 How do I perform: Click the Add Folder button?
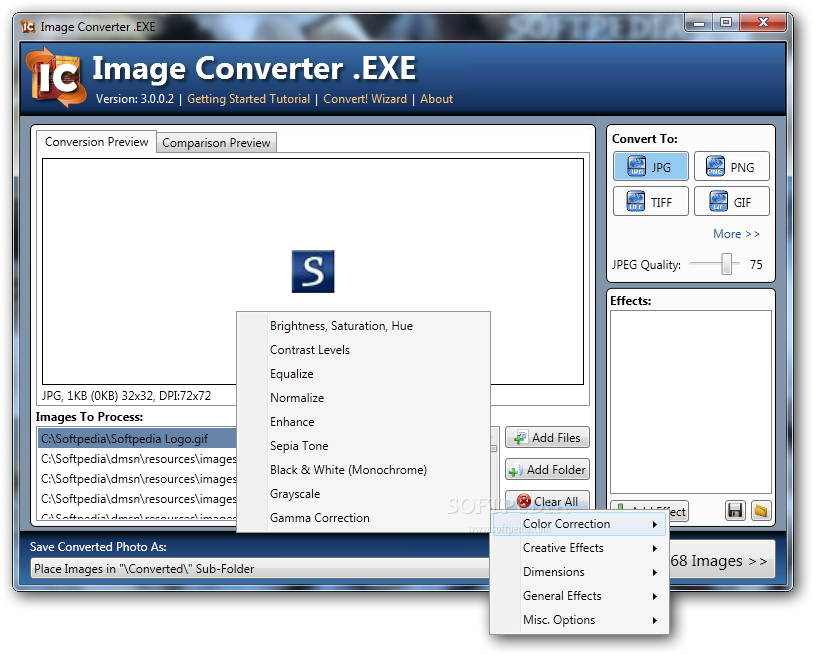tap(547, 470)
